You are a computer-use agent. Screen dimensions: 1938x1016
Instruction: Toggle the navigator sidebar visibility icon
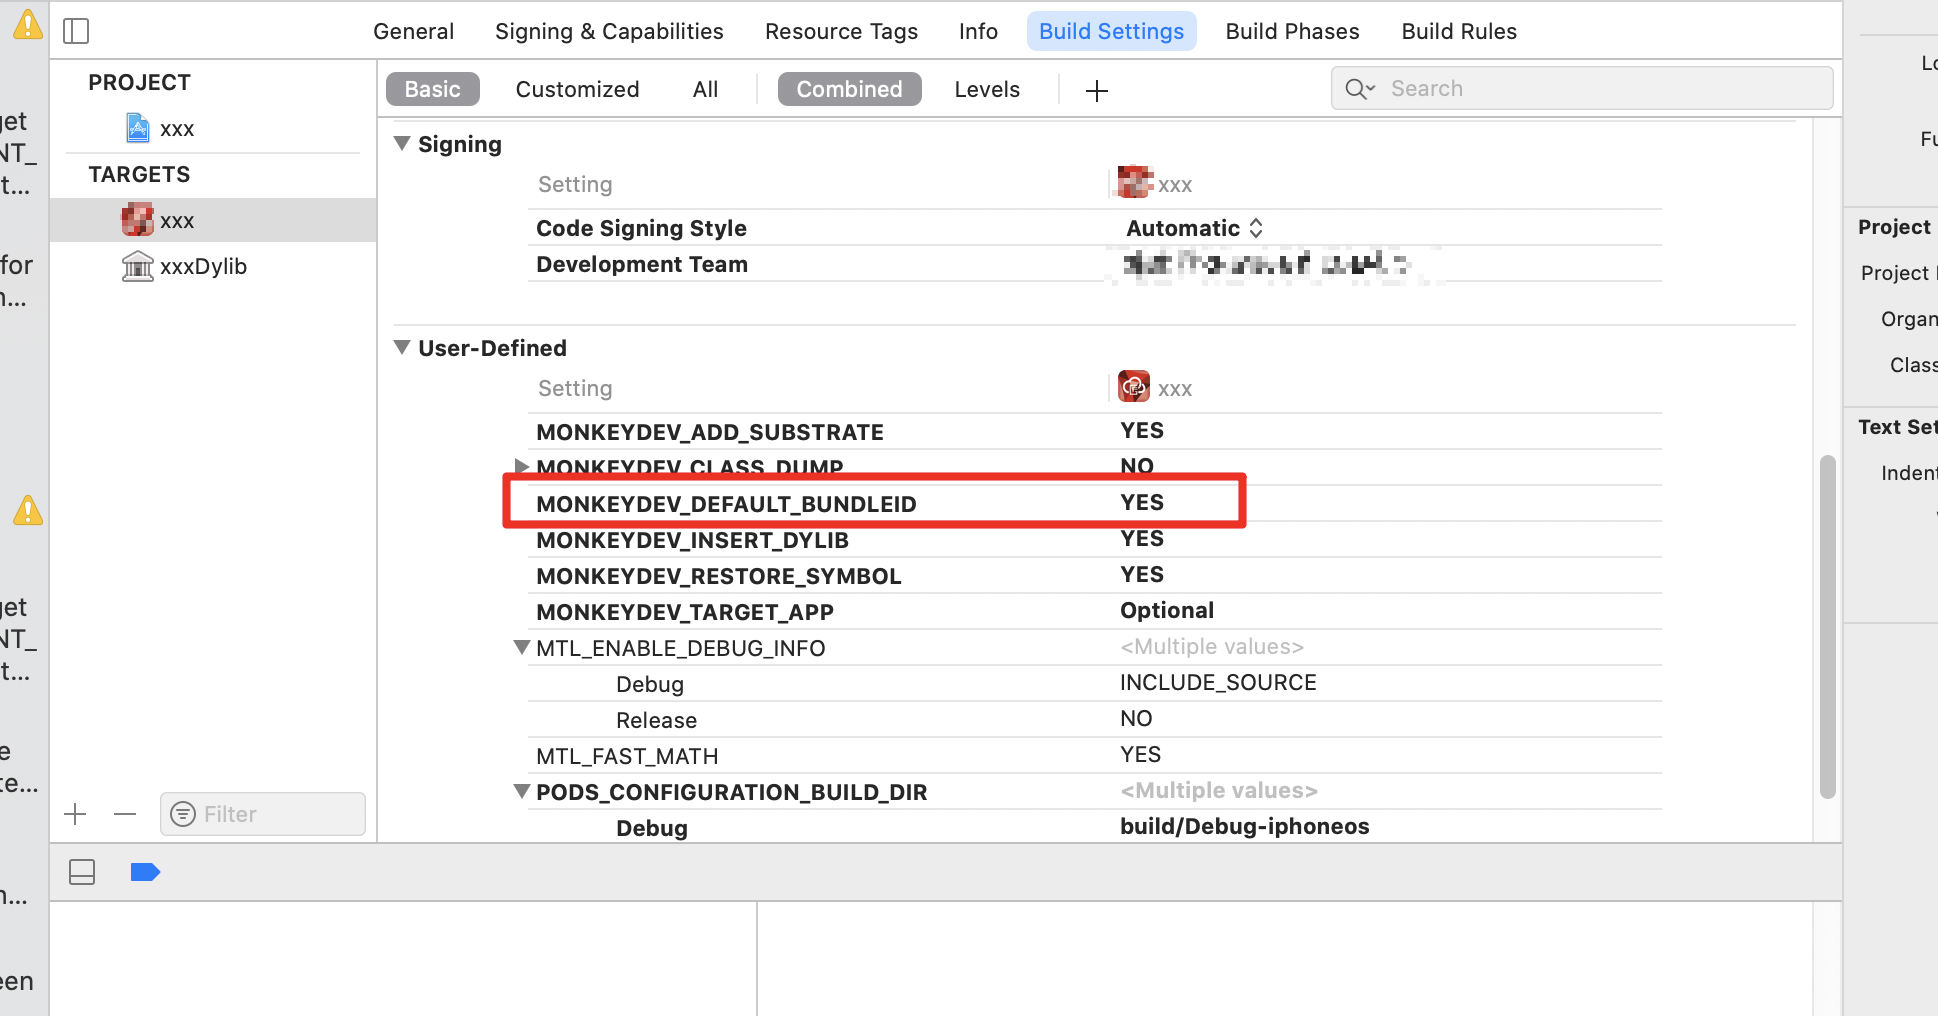click(76, 30)
